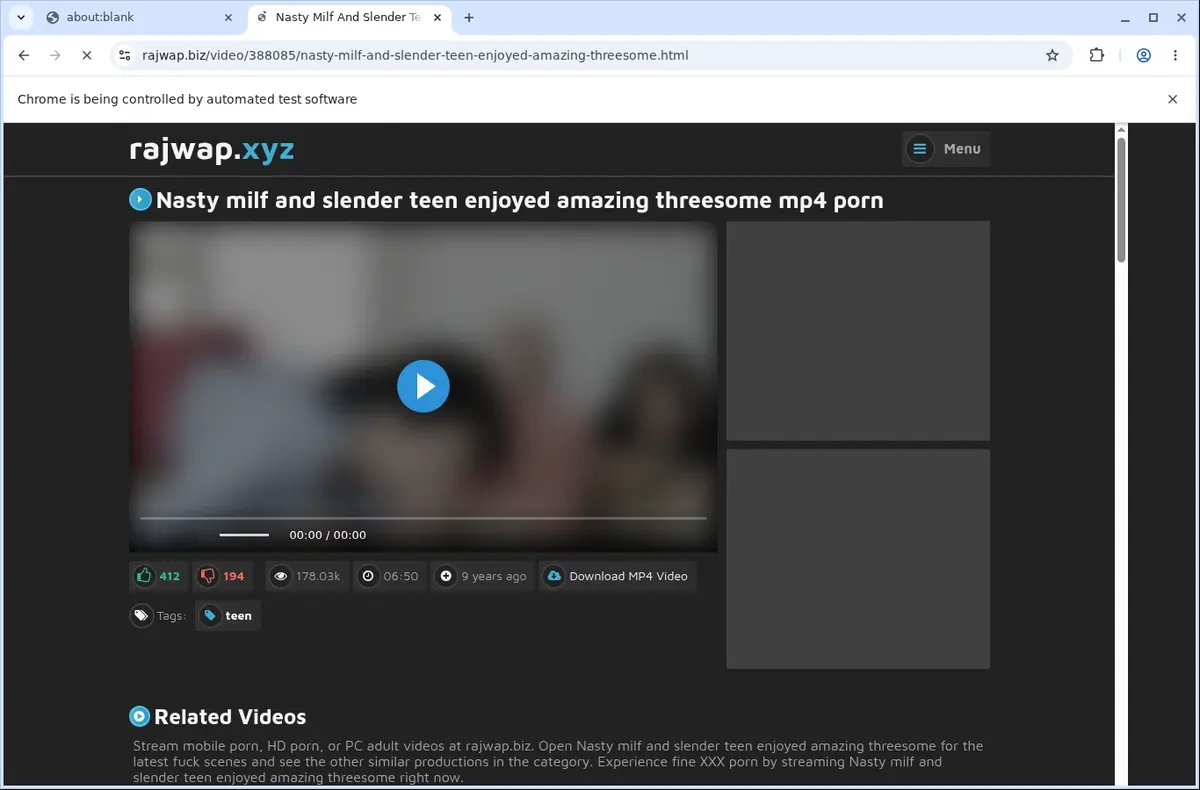Stop loading the page
Viewport: 1200px width, 790px height.
pyautogui.click(x=87, y=55)
